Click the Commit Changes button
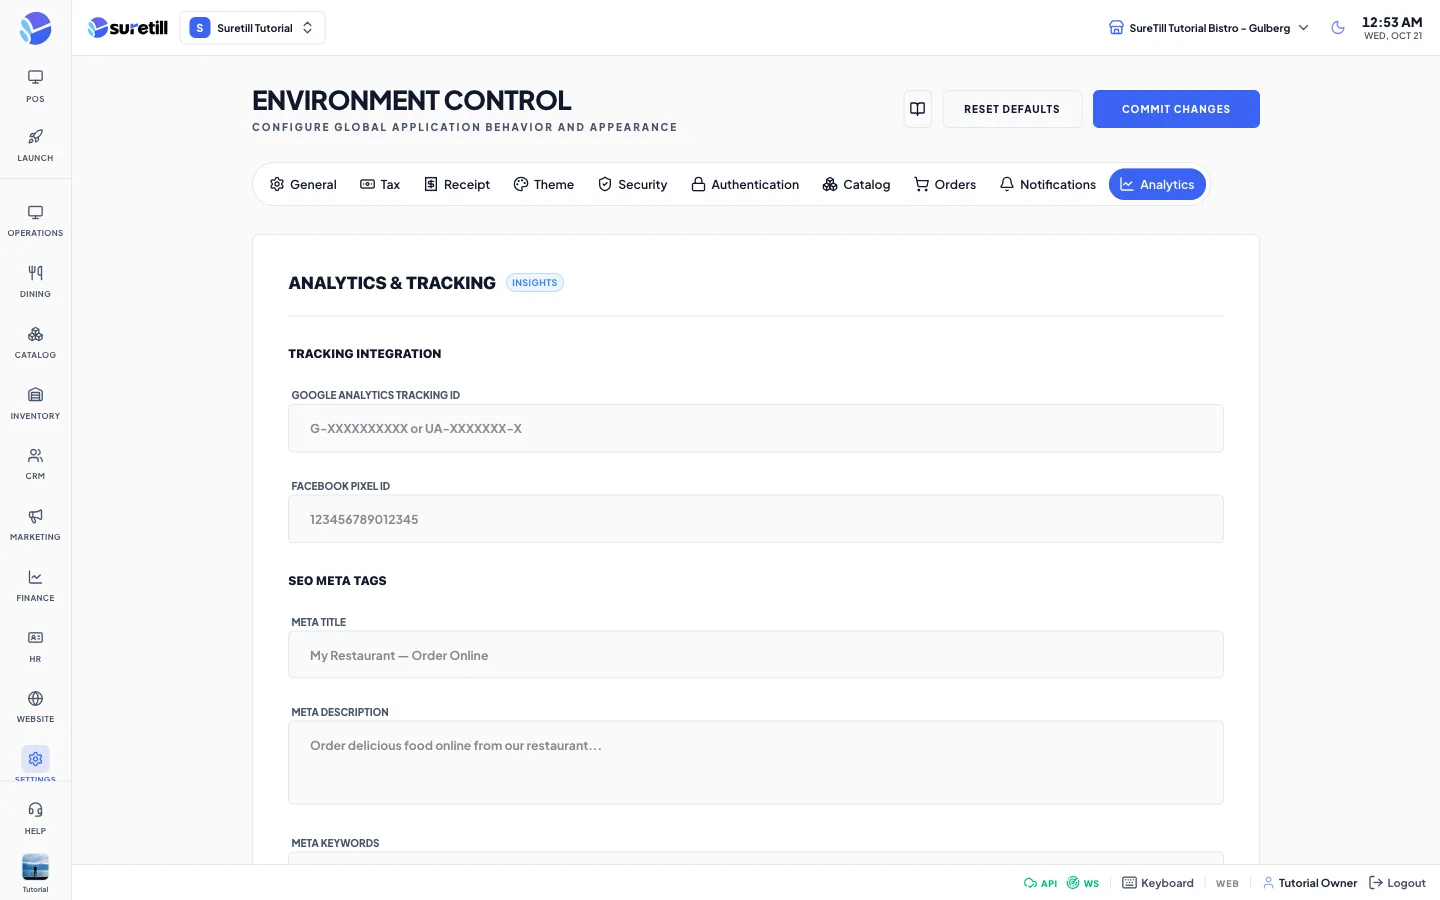Screen dimensions: 1440x900 (x=1176, y=109)
